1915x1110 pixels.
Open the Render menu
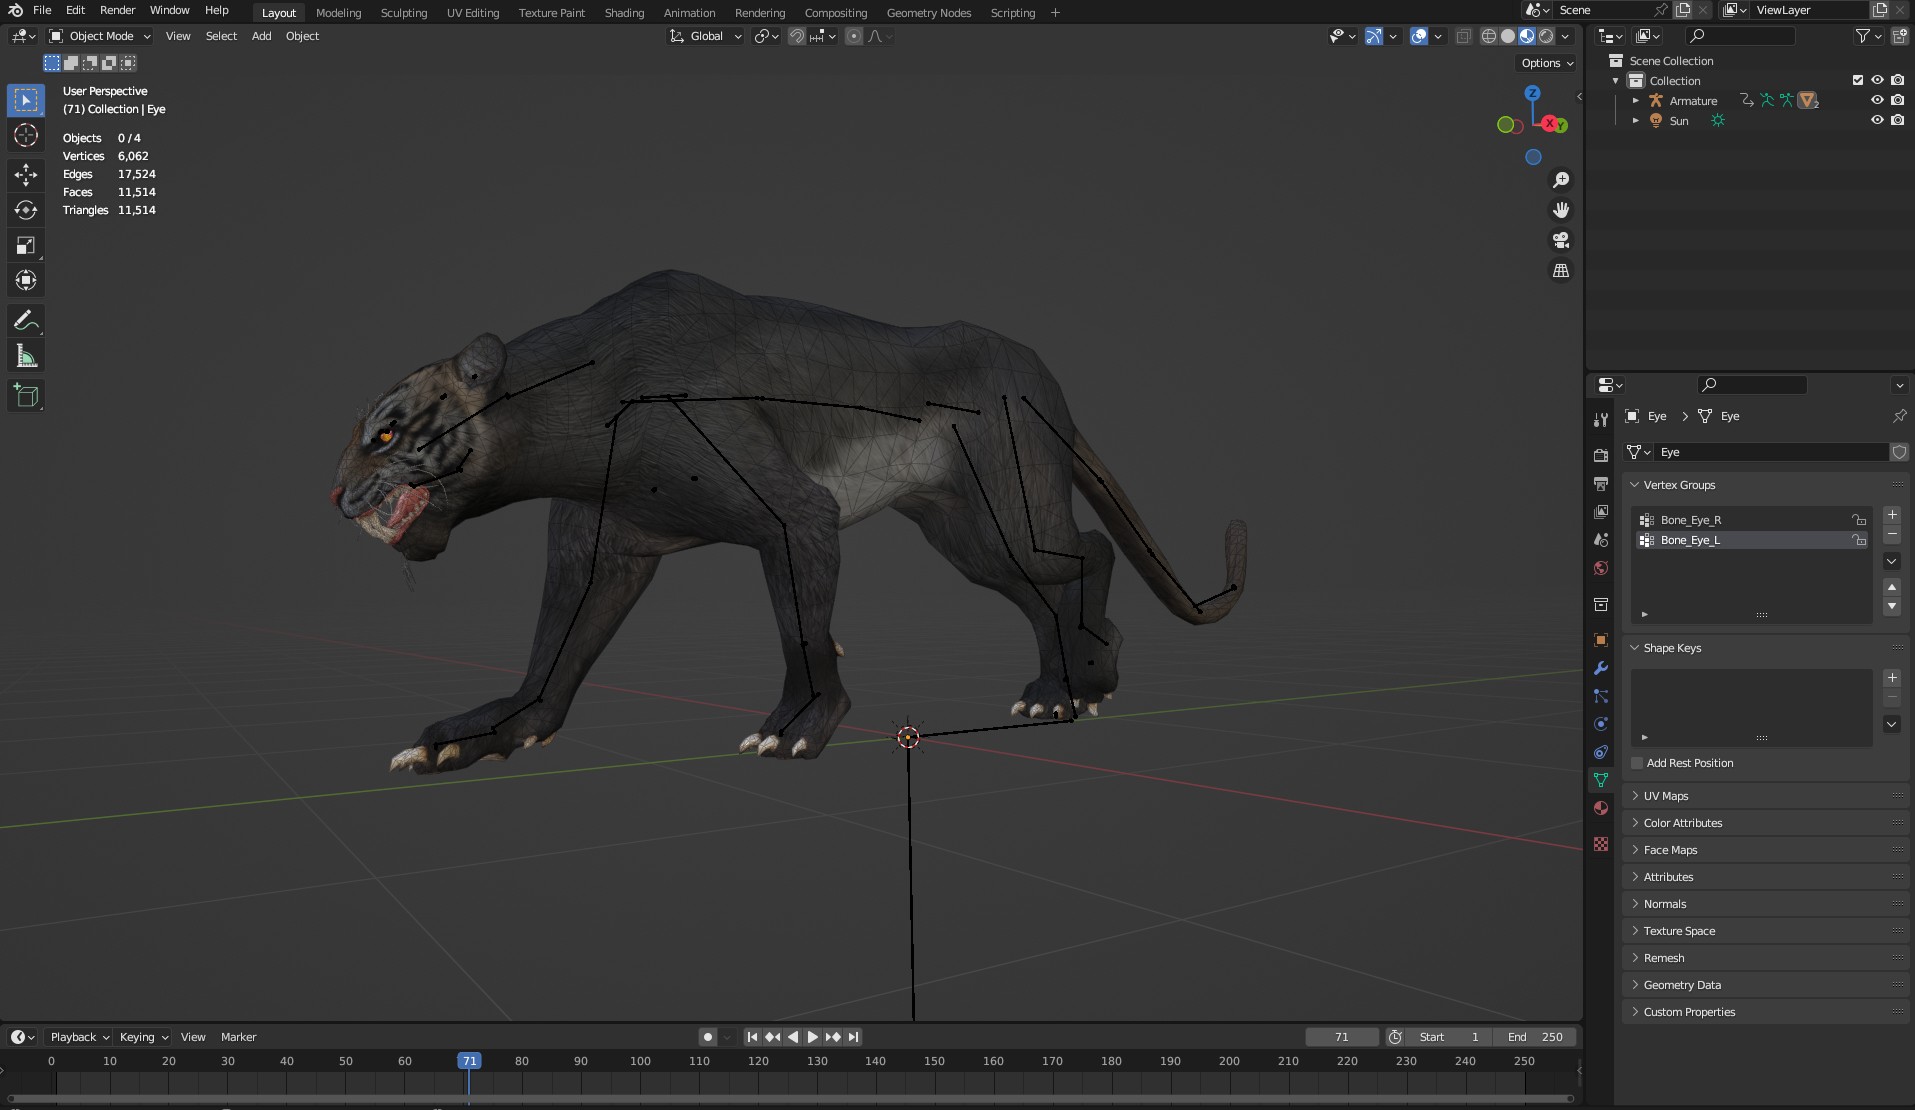117,10
